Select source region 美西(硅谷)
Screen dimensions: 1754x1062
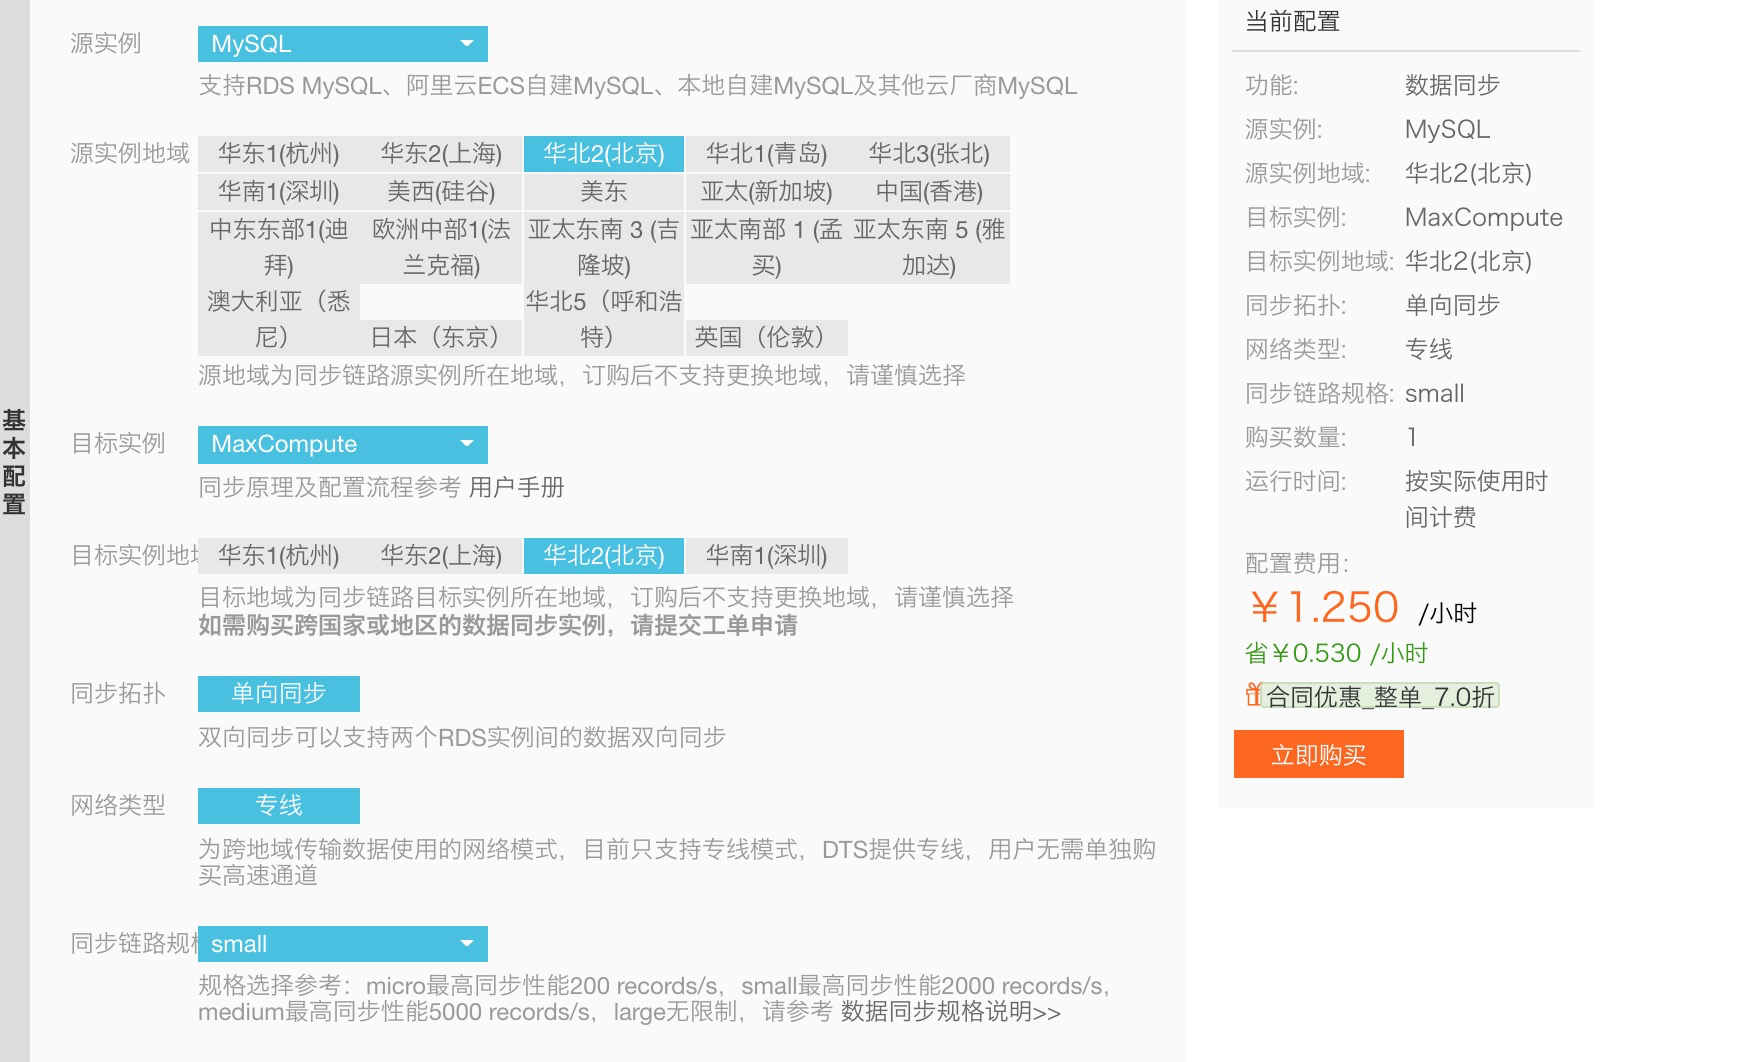coord(441,192)
